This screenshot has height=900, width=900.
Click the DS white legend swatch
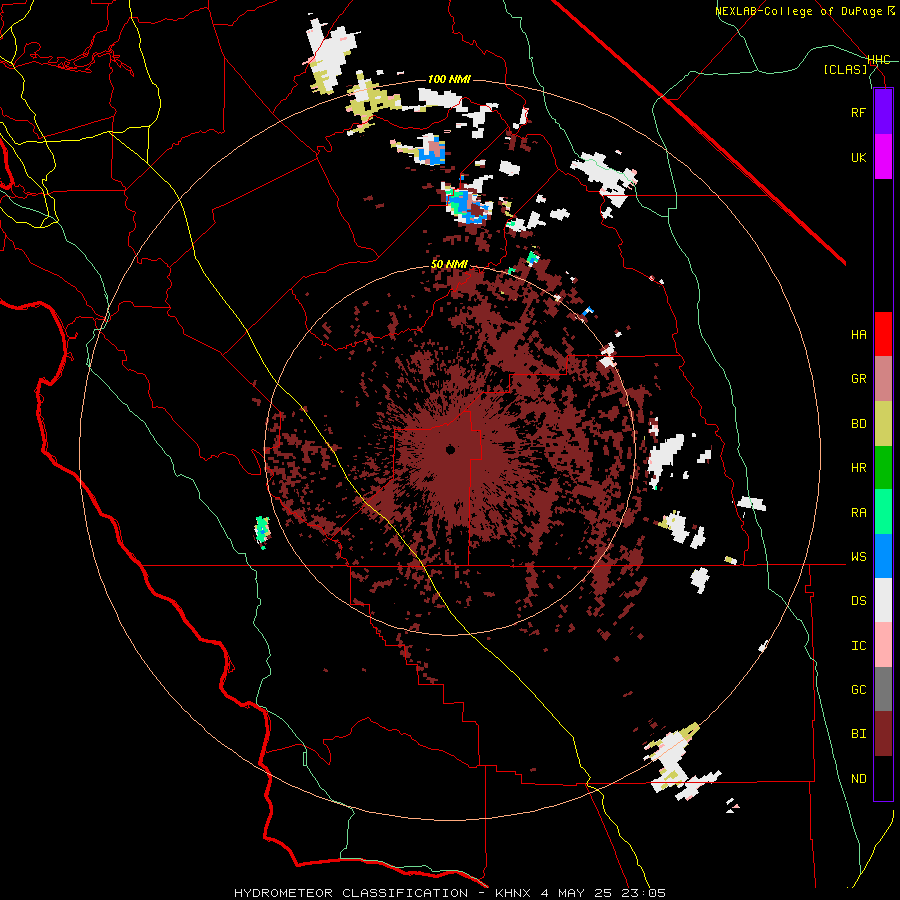click(x=883, y=600)
